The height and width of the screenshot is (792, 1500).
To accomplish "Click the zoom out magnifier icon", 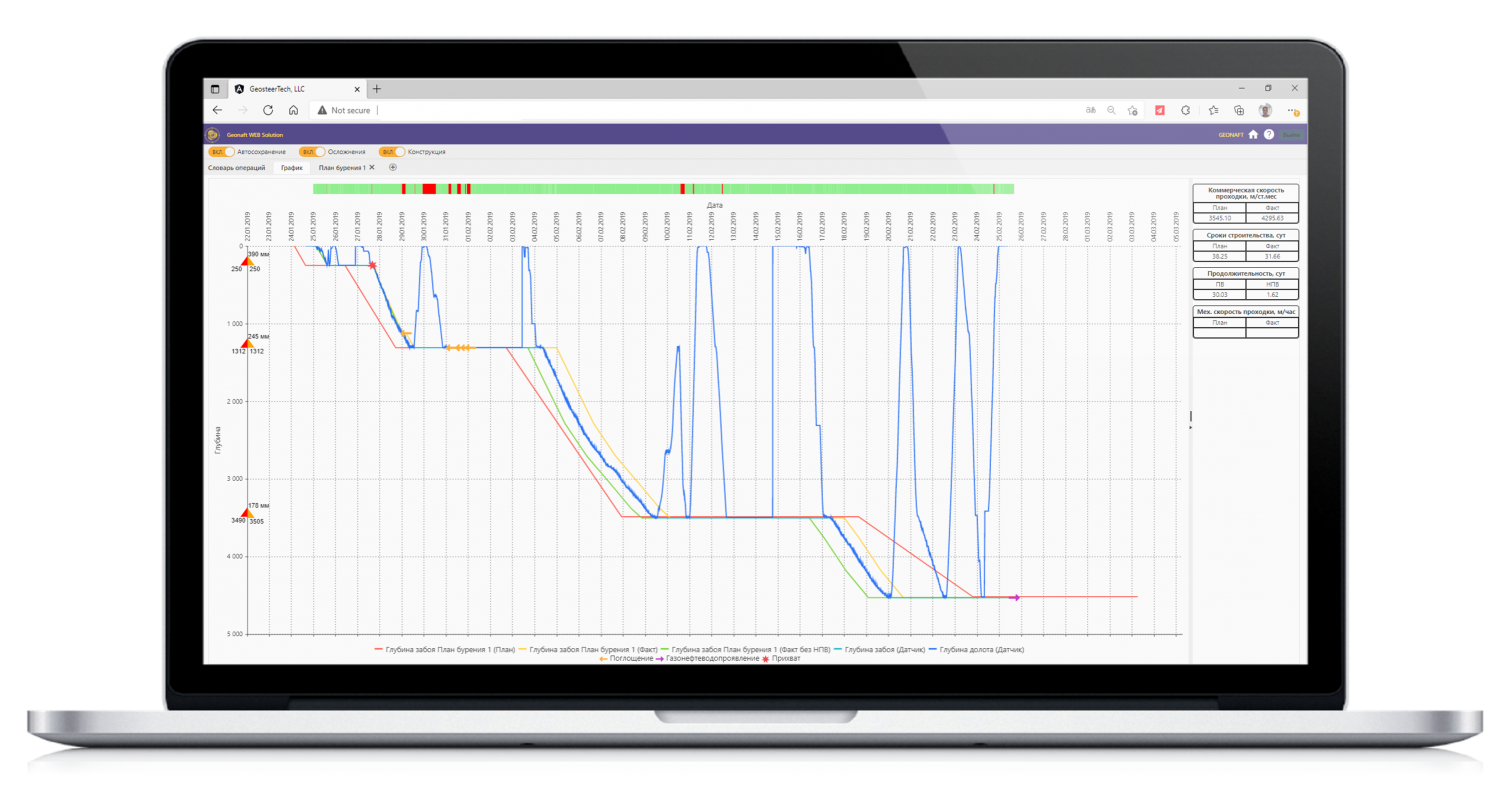I will pos(1111,111).
